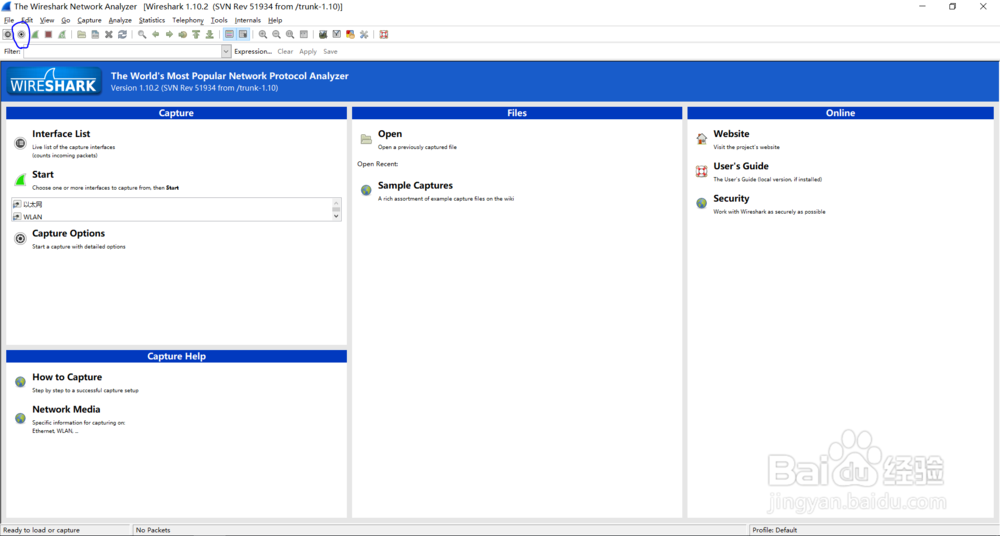This screenshot has height=536, width=1000.
Task: Start a new live capture from toolbar
Action: [x=35, y=34]
